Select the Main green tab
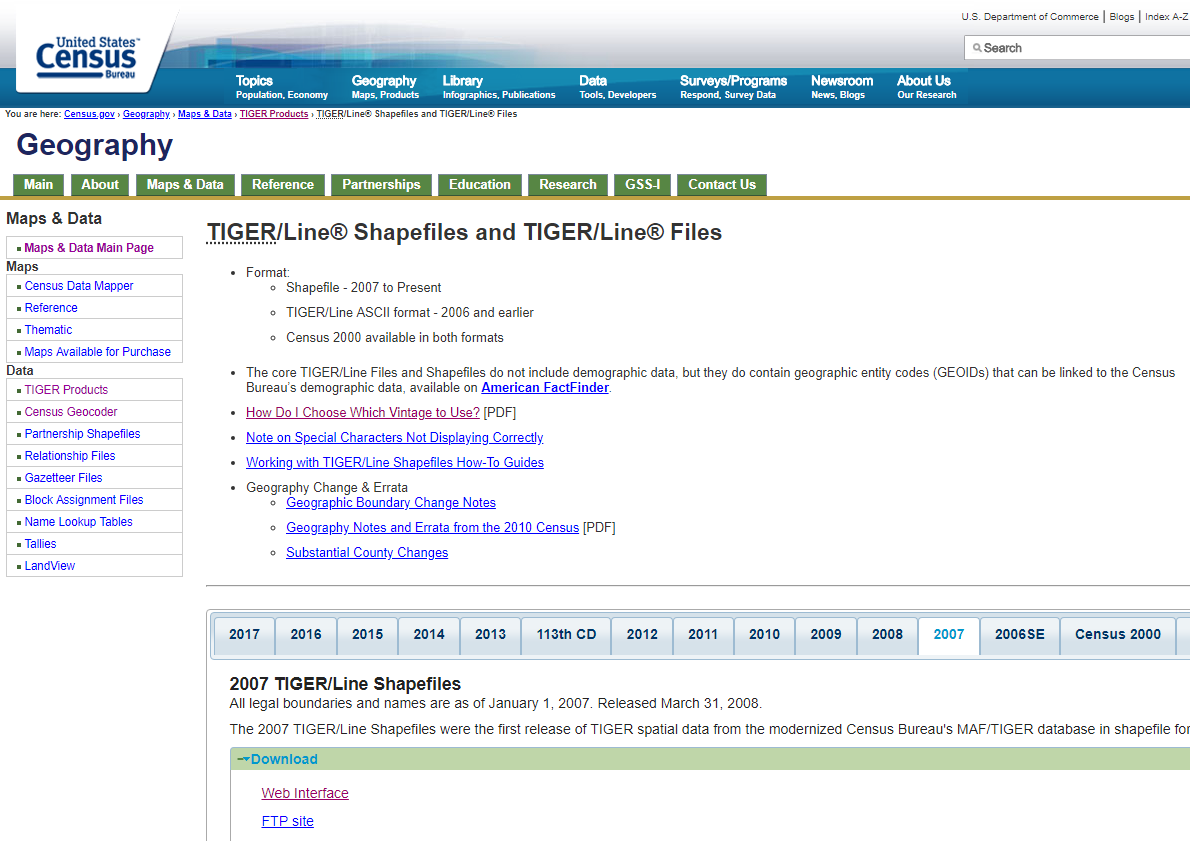The height and width of the screenshot is (841, 1190). (39, 184)
